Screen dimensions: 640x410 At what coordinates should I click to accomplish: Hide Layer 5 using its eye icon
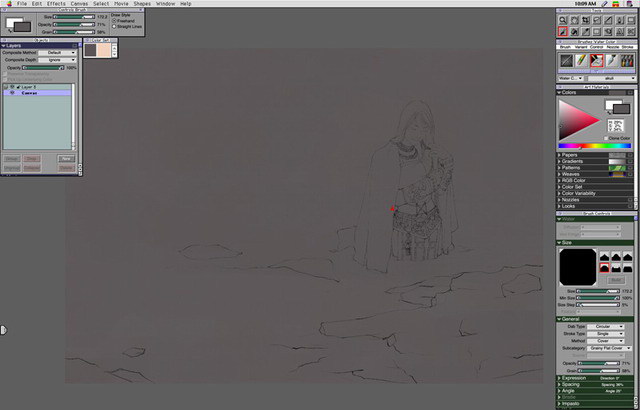pos(12,87)
